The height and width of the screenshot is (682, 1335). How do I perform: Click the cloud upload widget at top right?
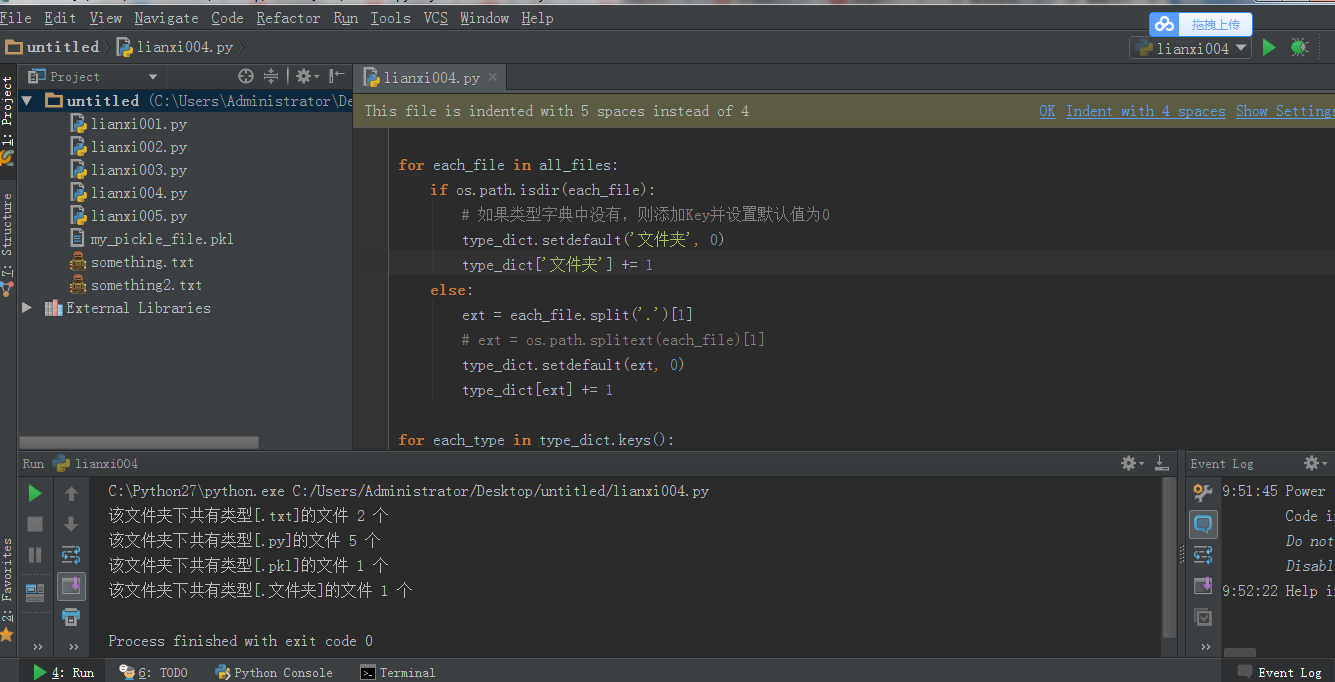coord(1201,24)
